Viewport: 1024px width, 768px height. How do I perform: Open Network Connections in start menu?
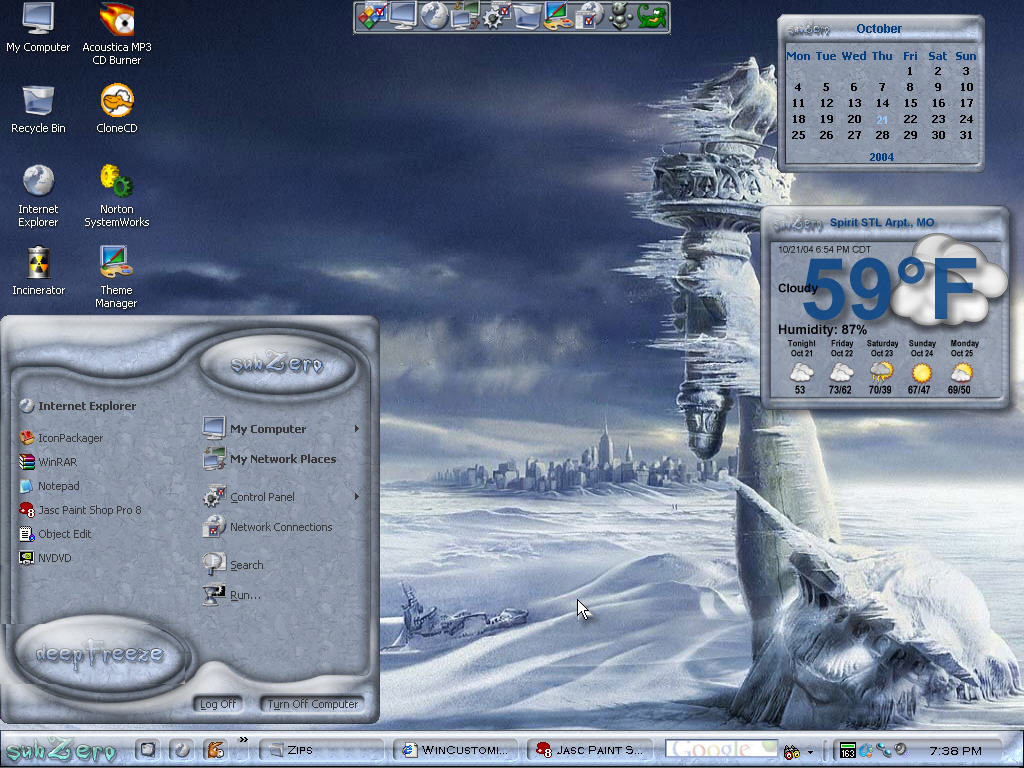point(268,526)
